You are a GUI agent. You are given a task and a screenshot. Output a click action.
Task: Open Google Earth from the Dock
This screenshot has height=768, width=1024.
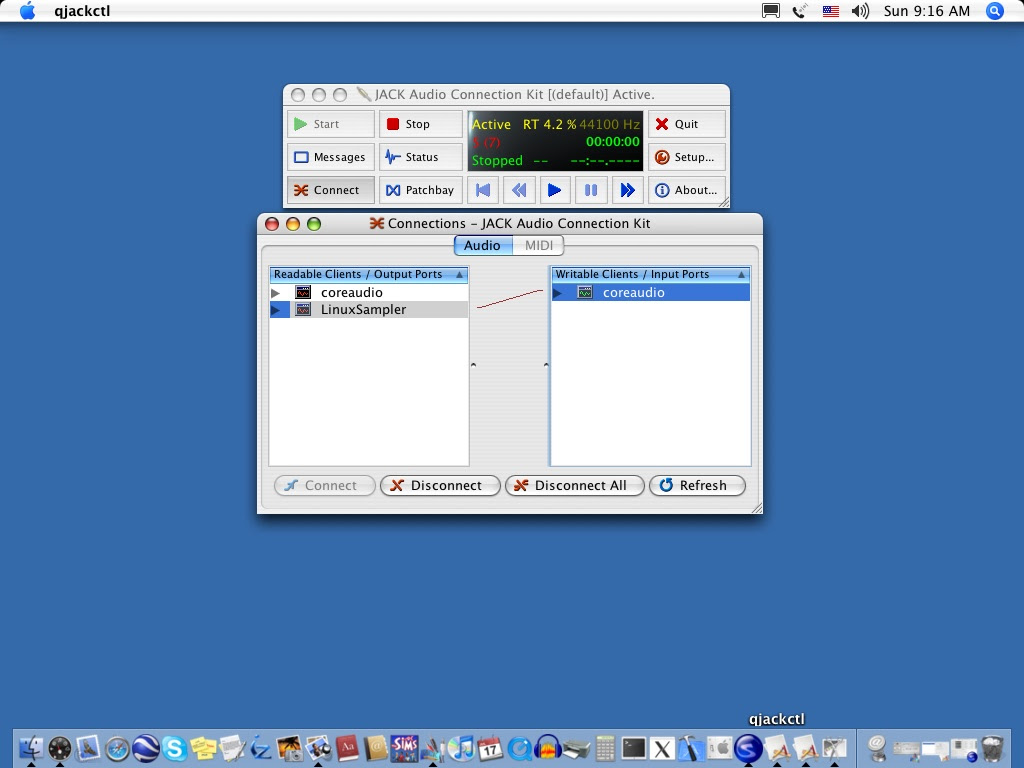pos(146,748)
